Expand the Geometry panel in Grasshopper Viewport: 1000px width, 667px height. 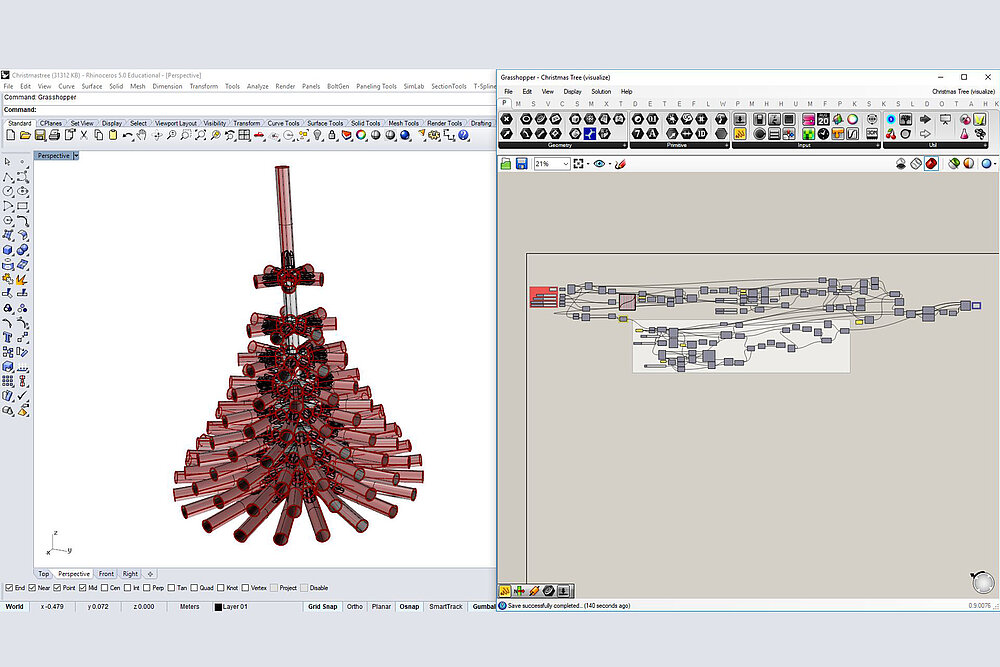coord(626,145)
